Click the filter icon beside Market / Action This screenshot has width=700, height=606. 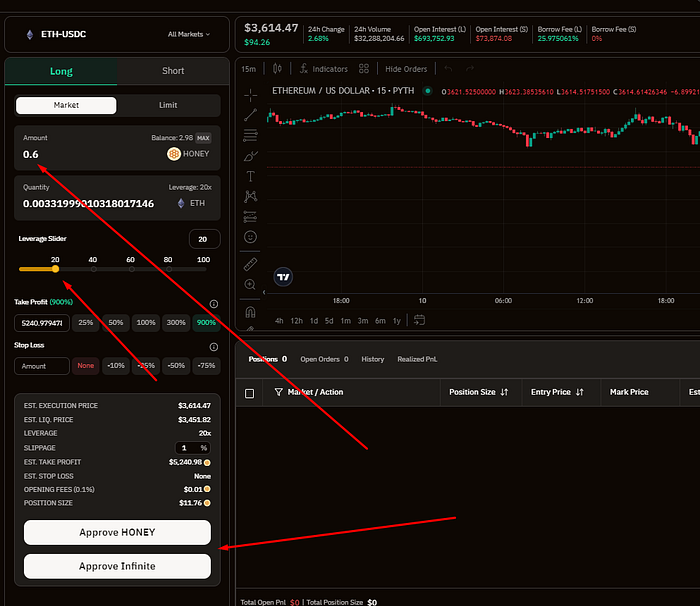click(279, 392)
